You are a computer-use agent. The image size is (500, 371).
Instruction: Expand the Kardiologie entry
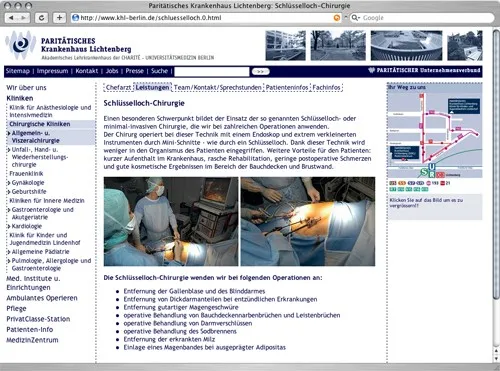click(x=25, y=226)
